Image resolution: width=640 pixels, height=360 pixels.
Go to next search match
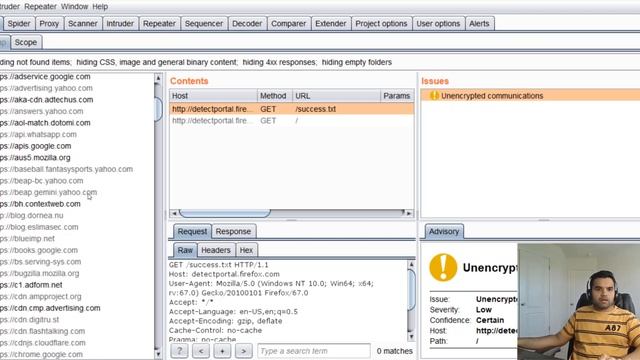tap(244, 351)
